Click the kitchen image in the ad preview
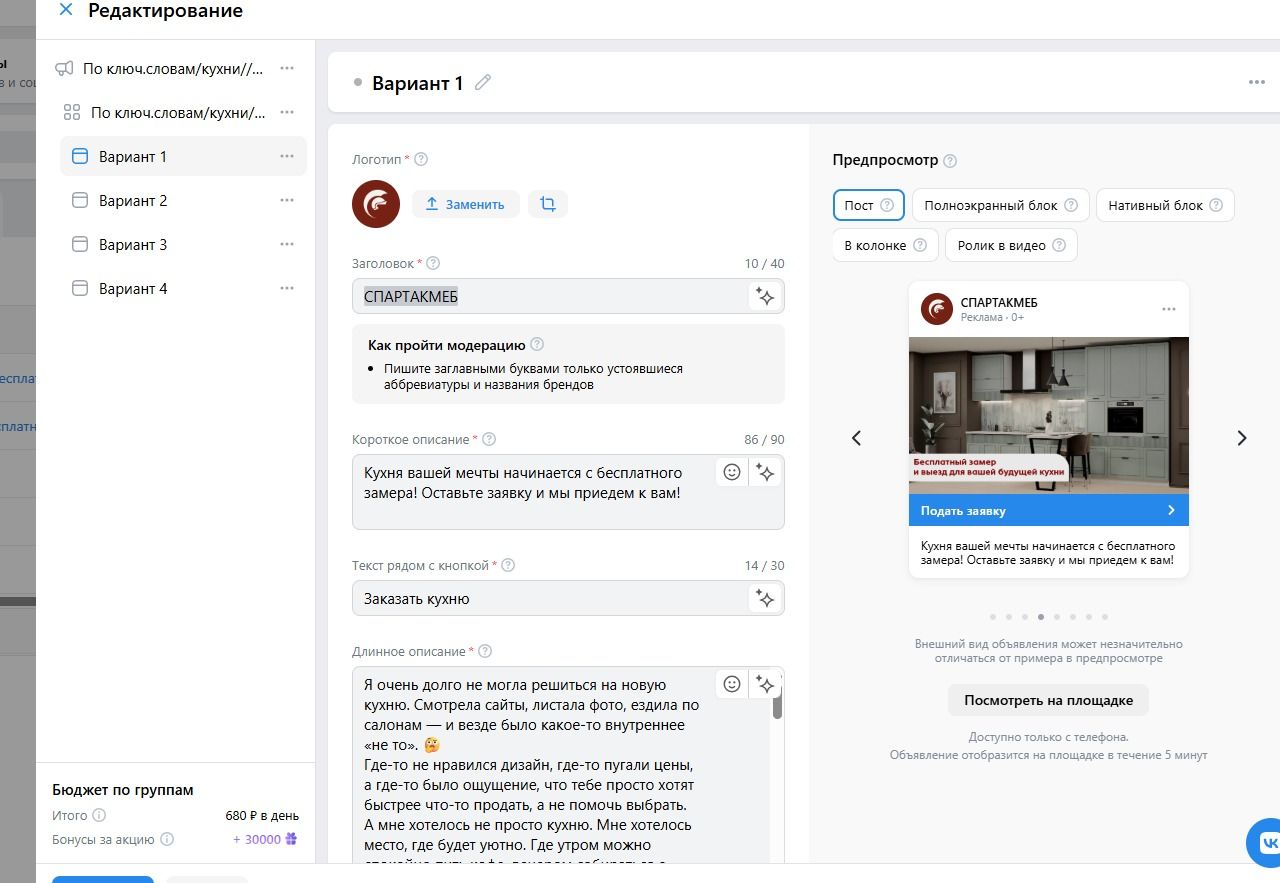Screen dimensions: 1280x883 pos(1049,415)
